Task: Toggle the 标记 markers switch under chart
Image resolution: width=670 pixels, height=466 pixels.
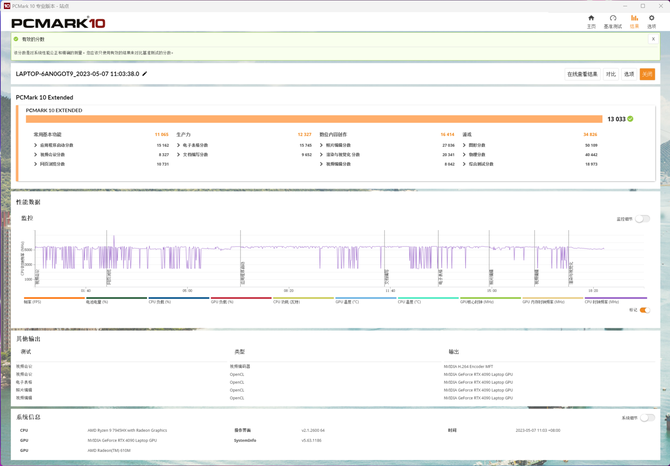Action: click(645, 310)
